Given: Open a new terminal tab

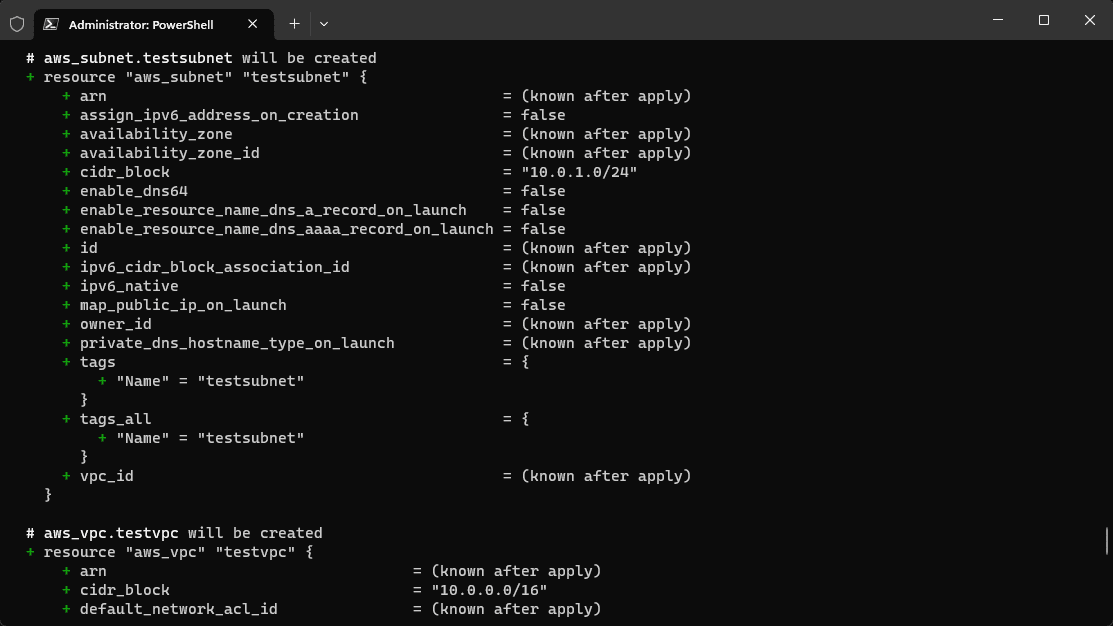Looking at the screenshot, I should click(294, 23).
